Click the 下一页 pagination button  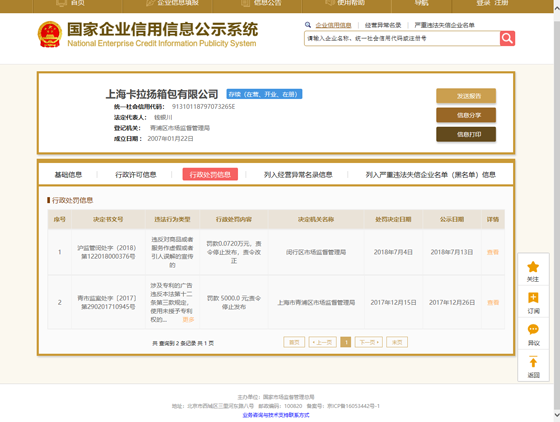tap(369, 342)
